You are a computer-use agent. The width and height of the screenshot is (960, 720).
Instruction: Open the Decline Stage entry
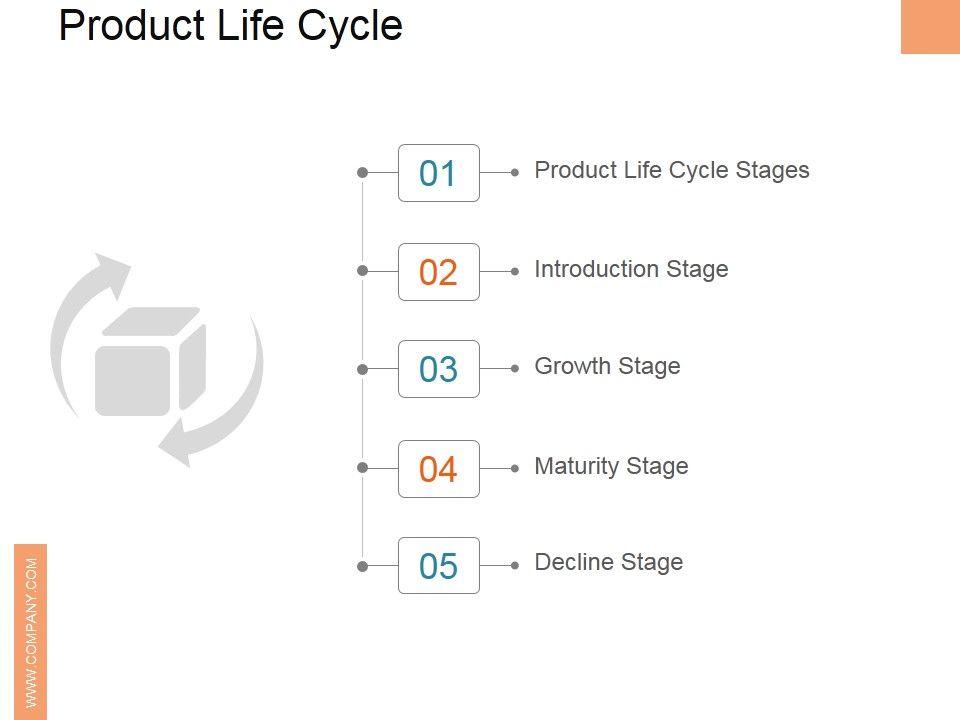(x=608, y=562)
